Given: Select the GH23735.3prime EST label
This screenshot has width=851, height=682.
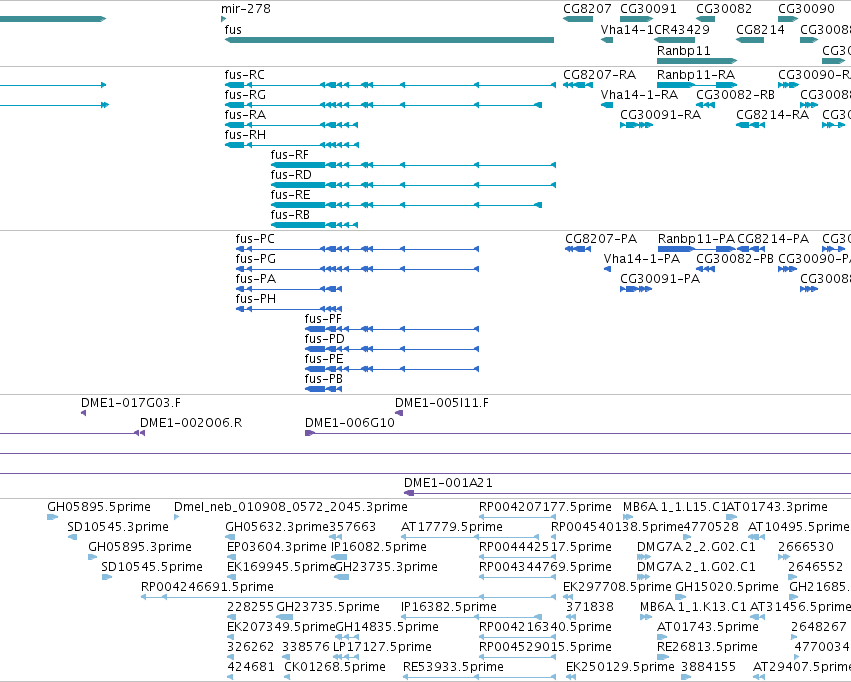Looking at the screenshot, I should 386,567.
